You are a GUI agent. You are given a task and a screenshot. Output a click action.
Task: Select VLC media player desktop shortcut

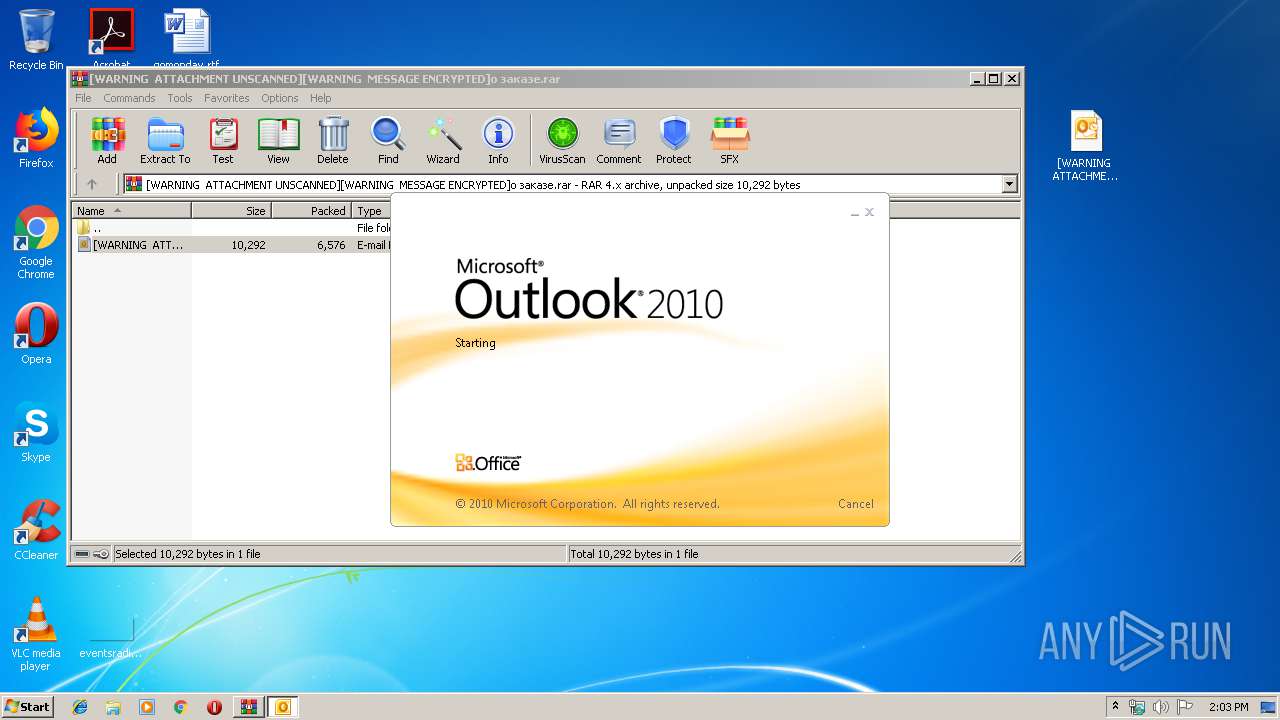click(x=36, y=634)
